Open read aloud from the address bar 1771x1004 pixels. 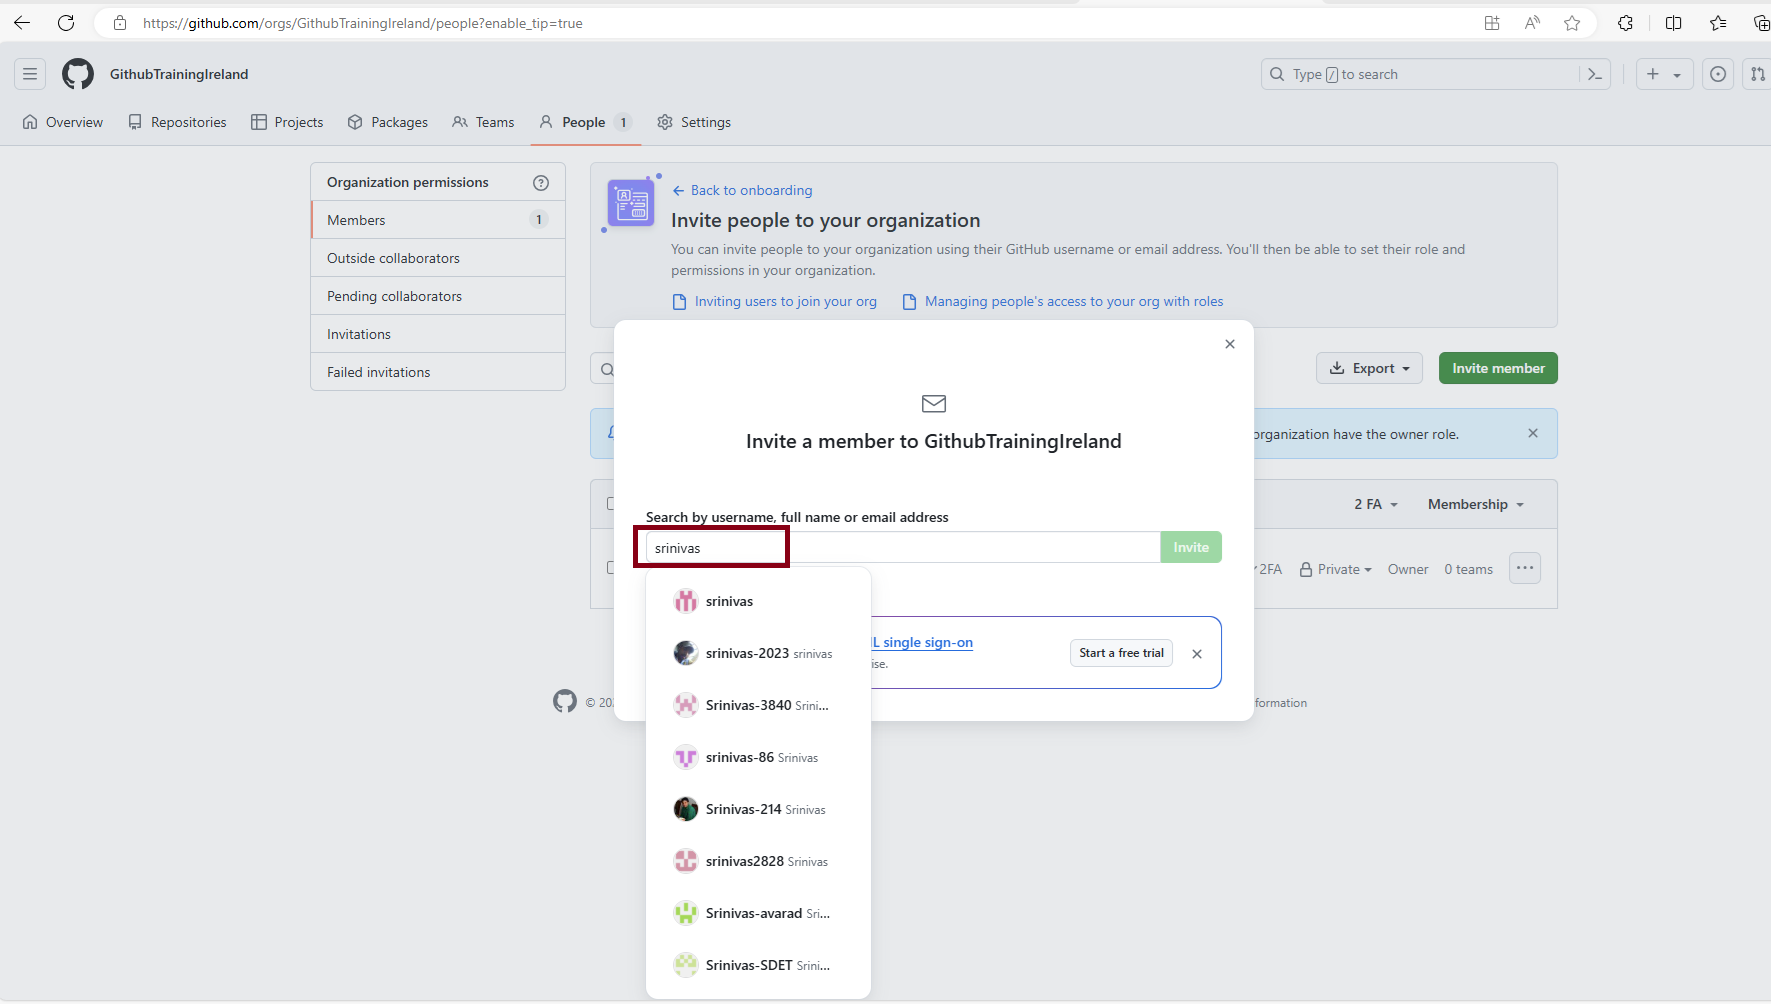1532,23
